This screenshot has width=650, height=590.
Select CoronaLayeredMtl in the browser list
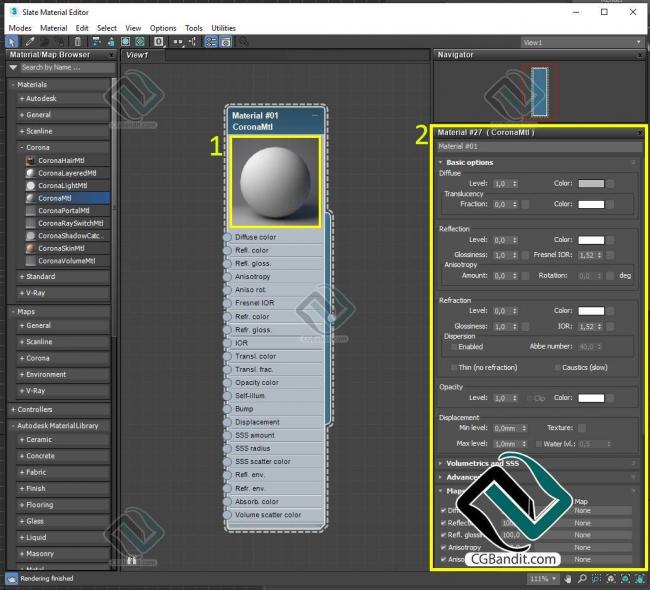(x=67, y=173)
